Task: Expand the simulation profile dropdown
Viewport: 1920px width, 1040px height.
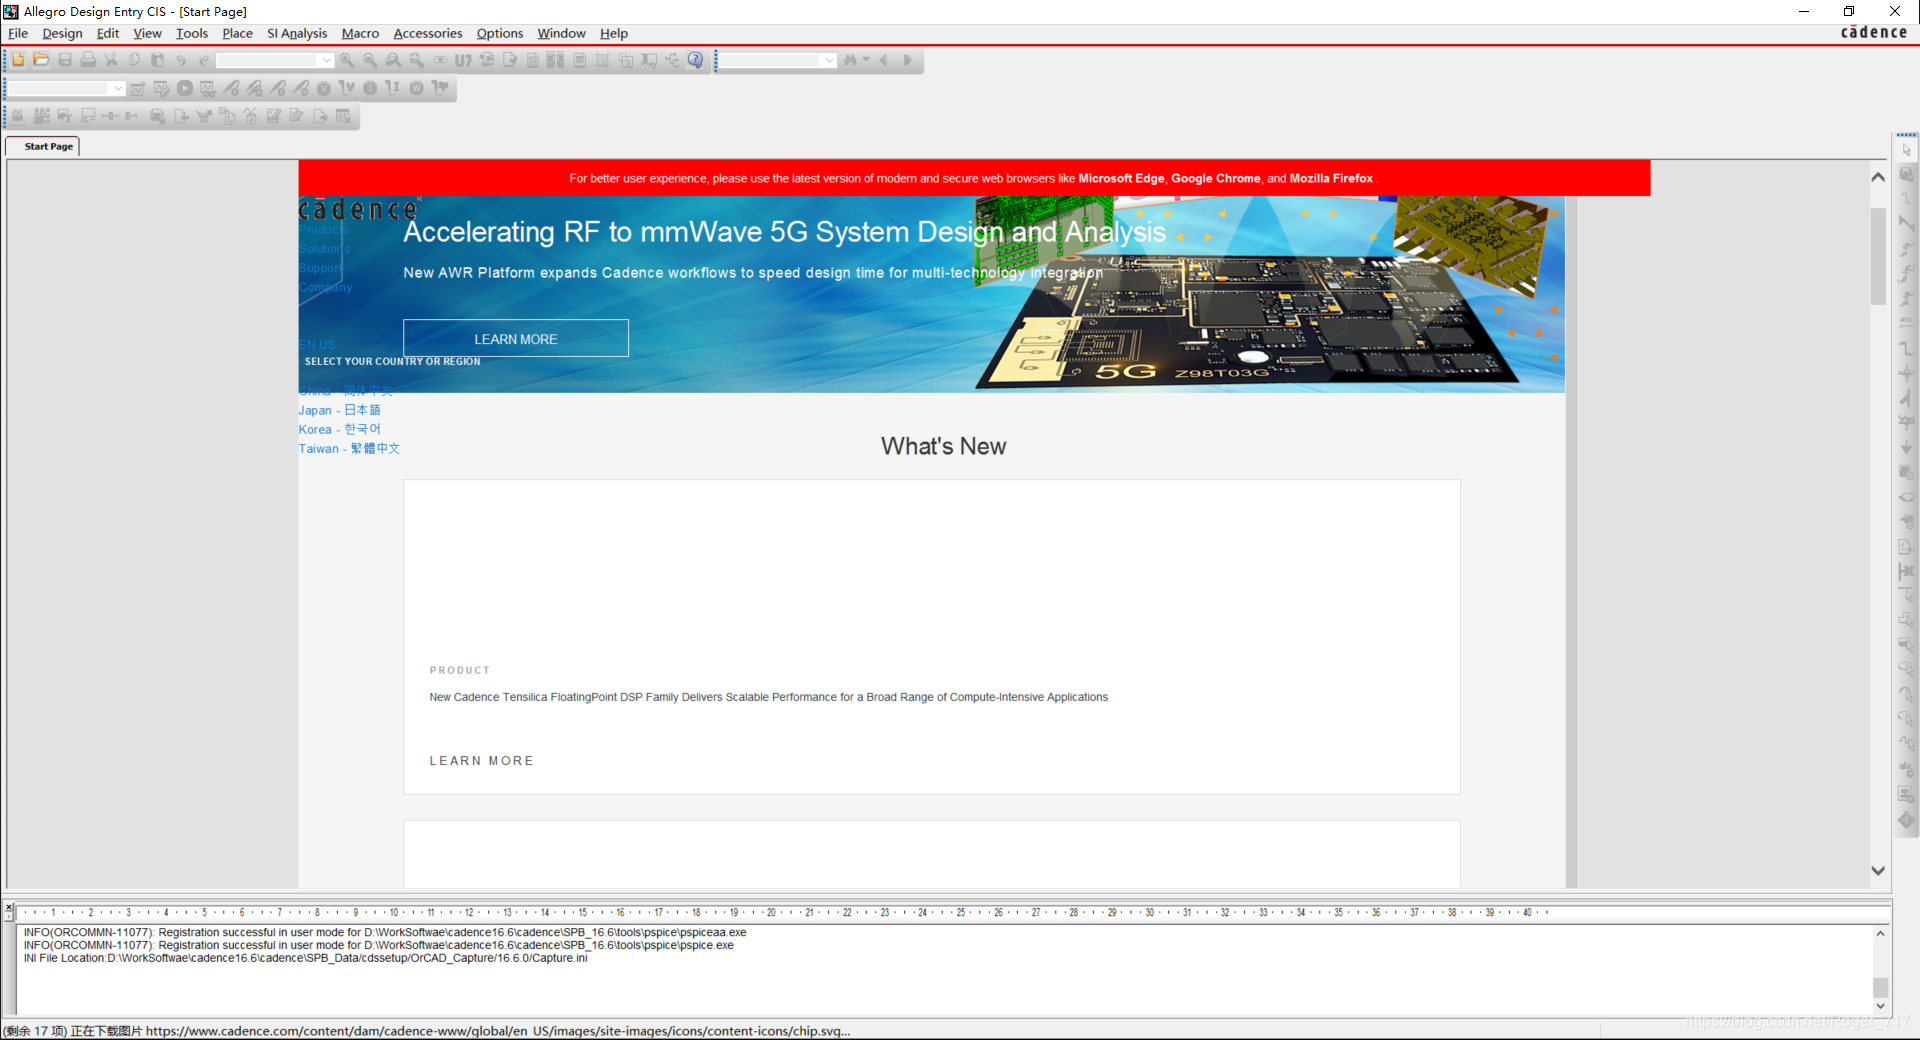Action: [117, 88]
